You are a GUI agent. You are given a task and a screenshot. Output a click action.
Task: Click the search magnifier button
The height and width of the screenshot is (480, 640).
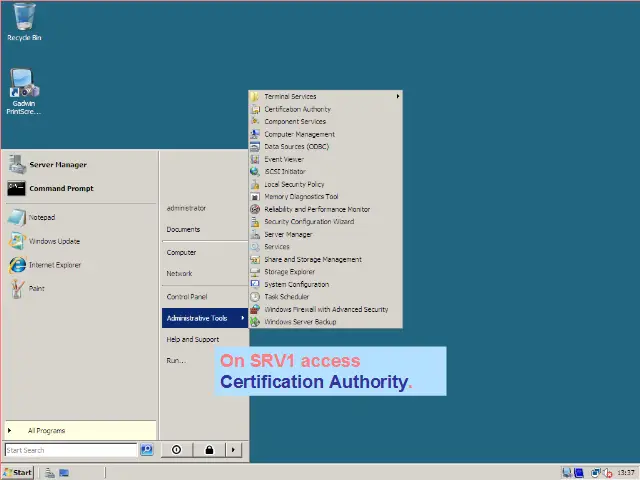pos(147,449)
